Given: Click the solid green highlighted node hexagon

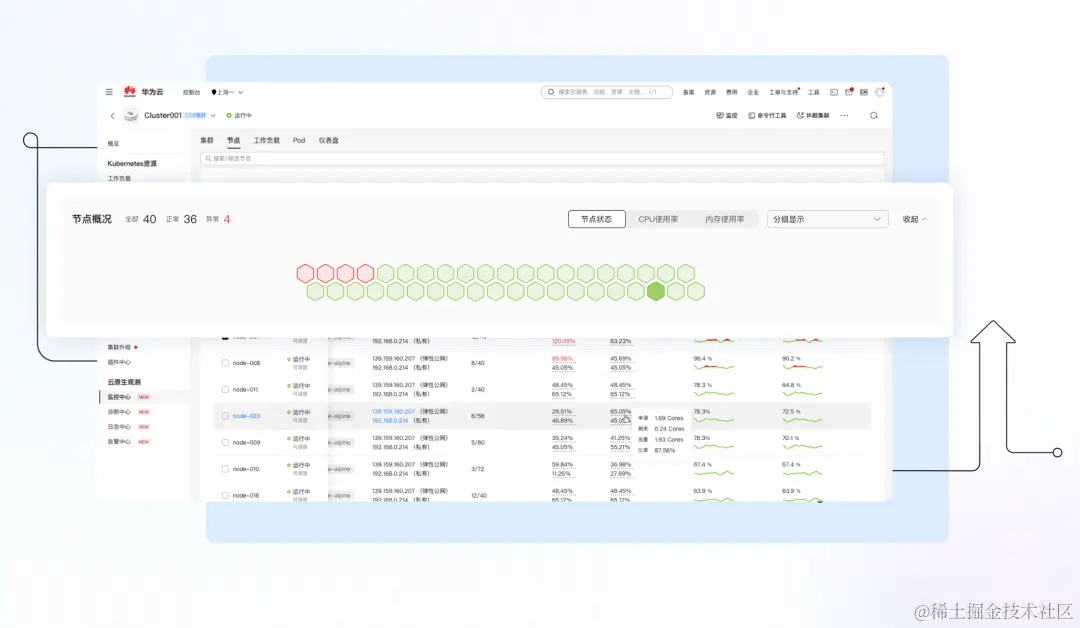Looking at the screenshot, I should pyautogui.click(x=656, y=291).
